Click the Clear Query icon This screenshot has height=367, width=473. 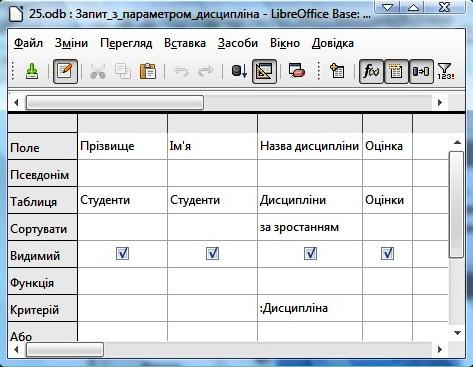tap(297, 71)
